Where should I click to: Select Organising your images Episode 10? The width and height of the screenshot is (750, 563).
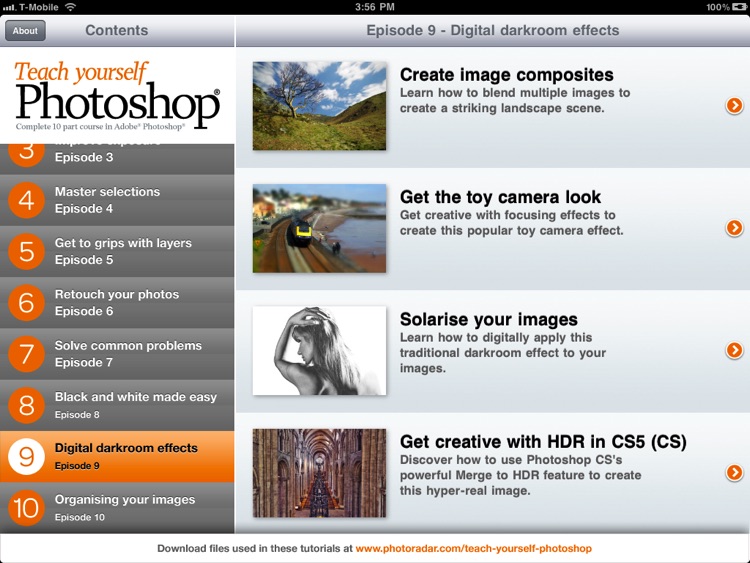[117, 508]
